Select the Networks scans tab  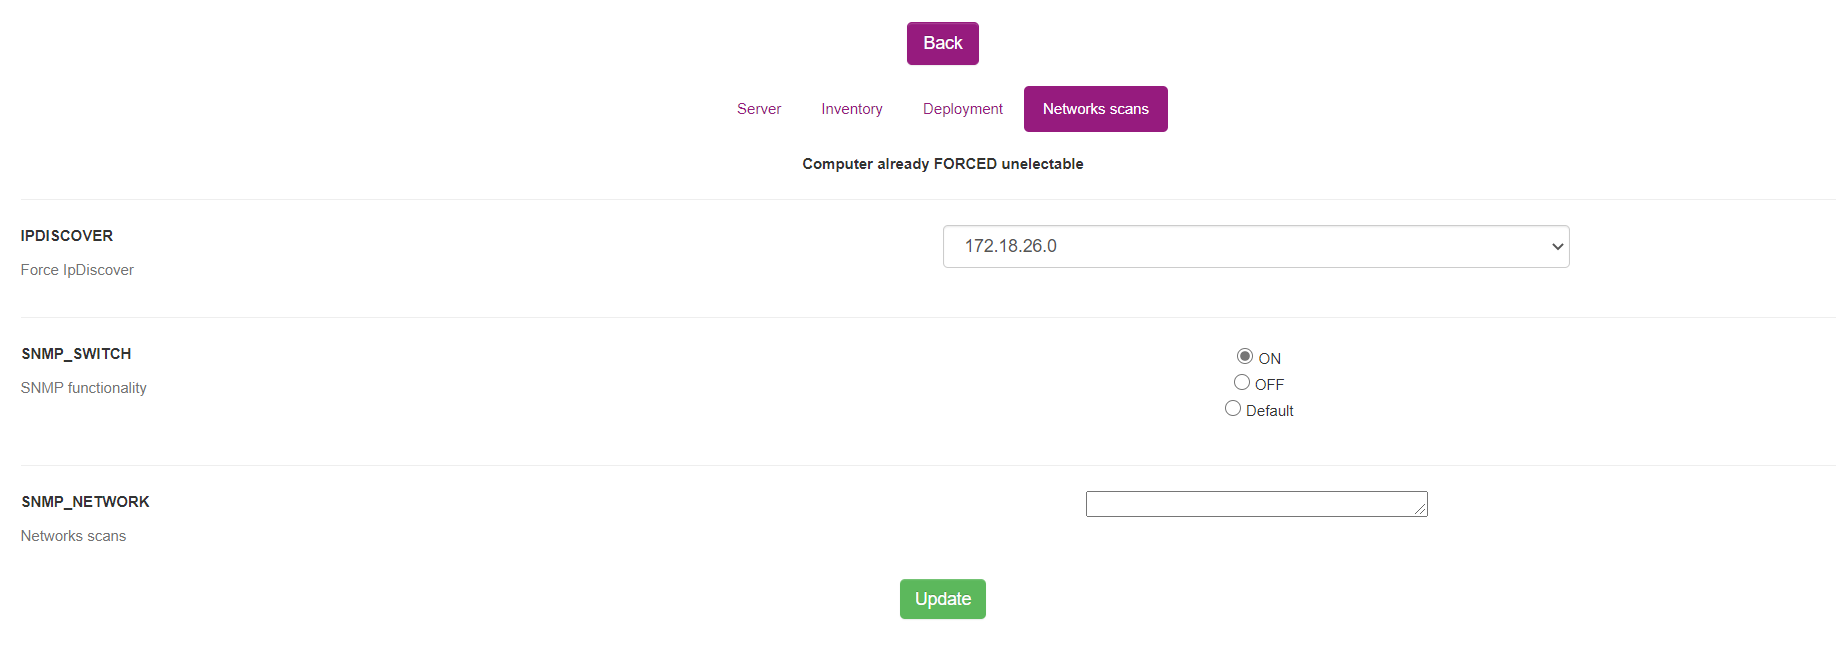click(1095, 109)
